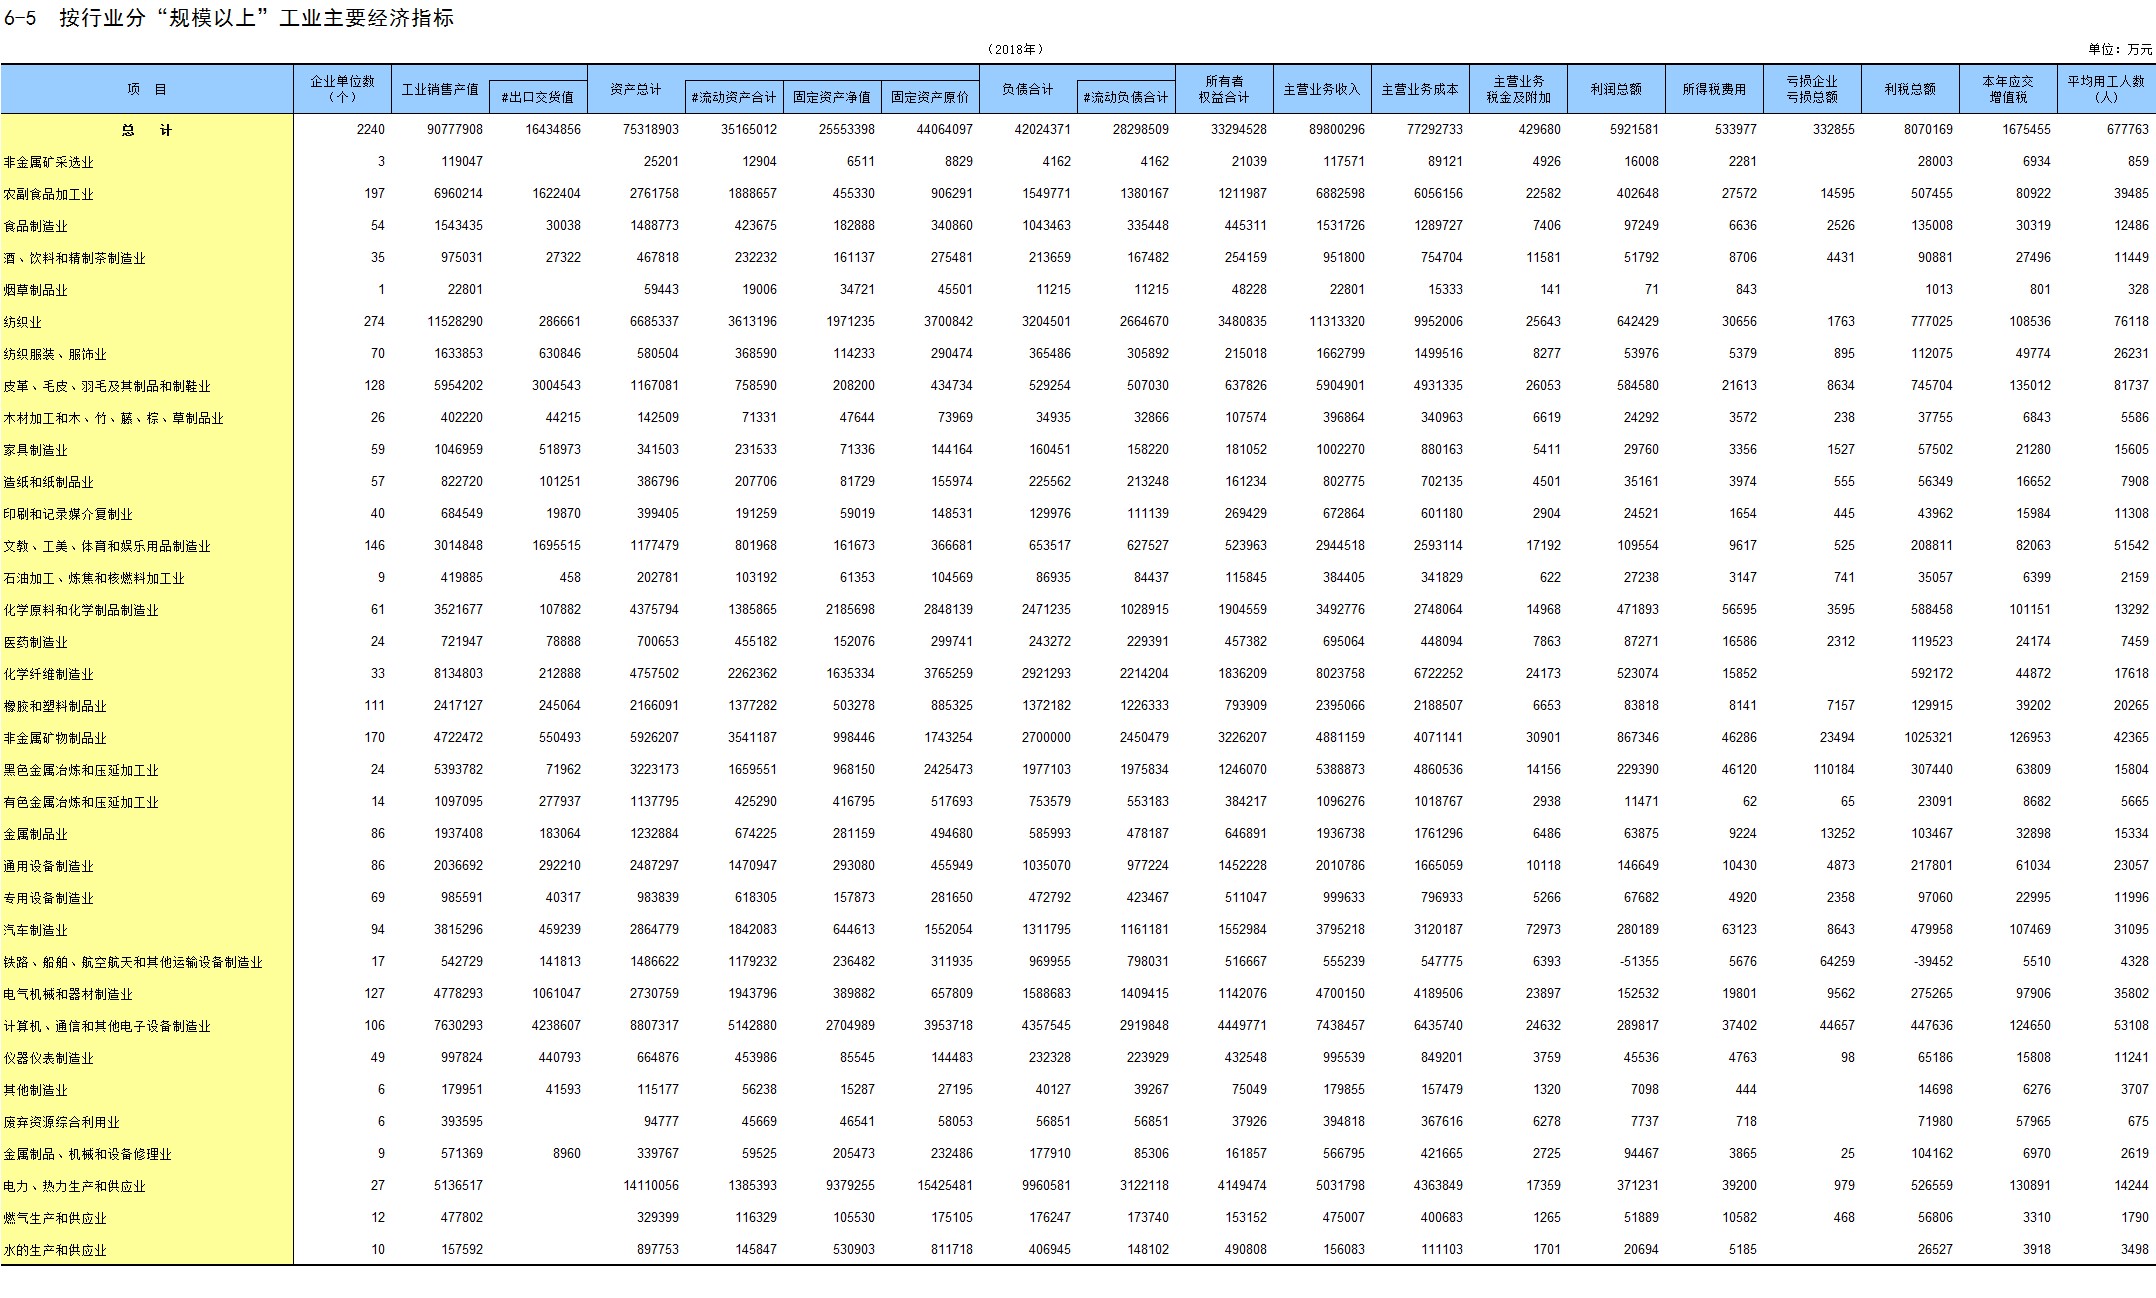Click the 企业单位数 column header
The height and width of the screenshot is (1298, 2156).
click(x=342, y=89)
